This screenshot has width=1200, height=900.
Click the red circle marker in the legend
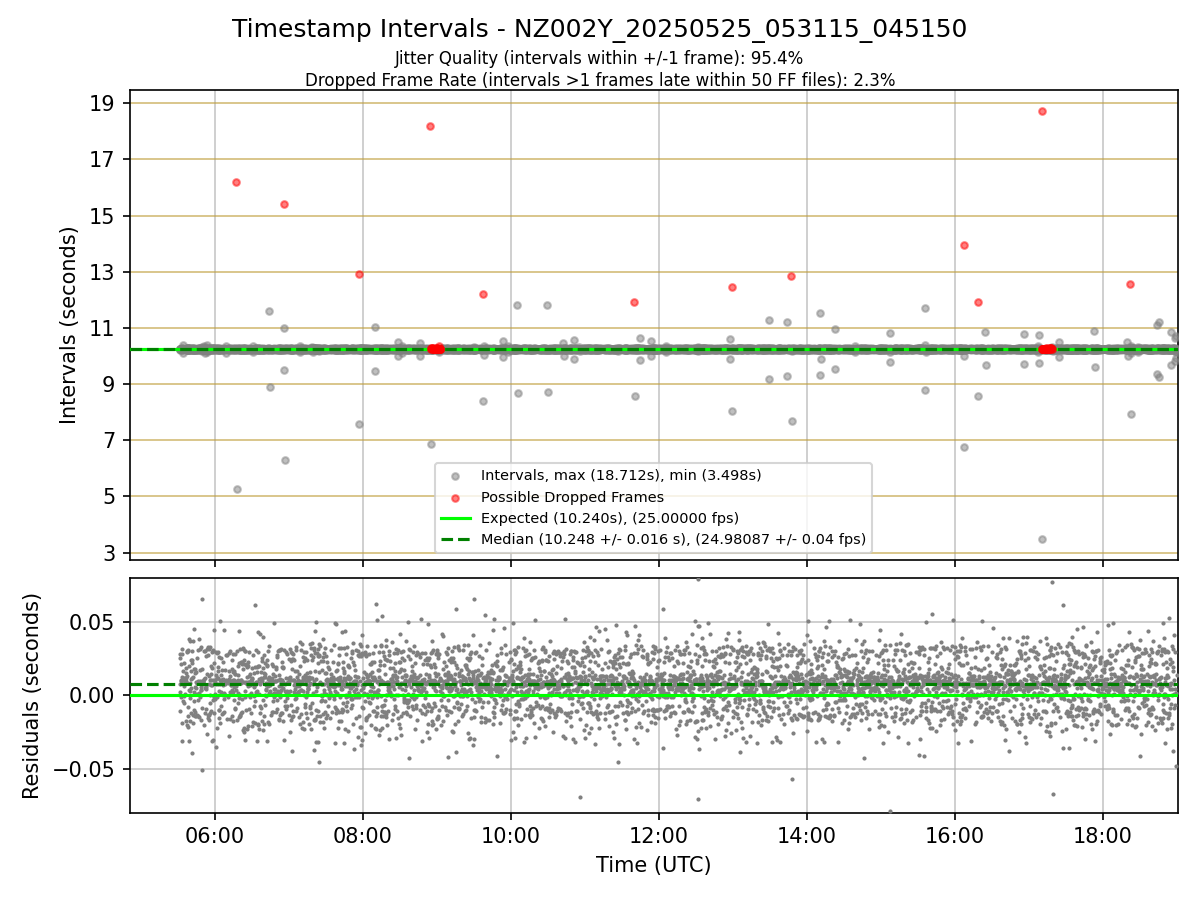coord(456,497)
